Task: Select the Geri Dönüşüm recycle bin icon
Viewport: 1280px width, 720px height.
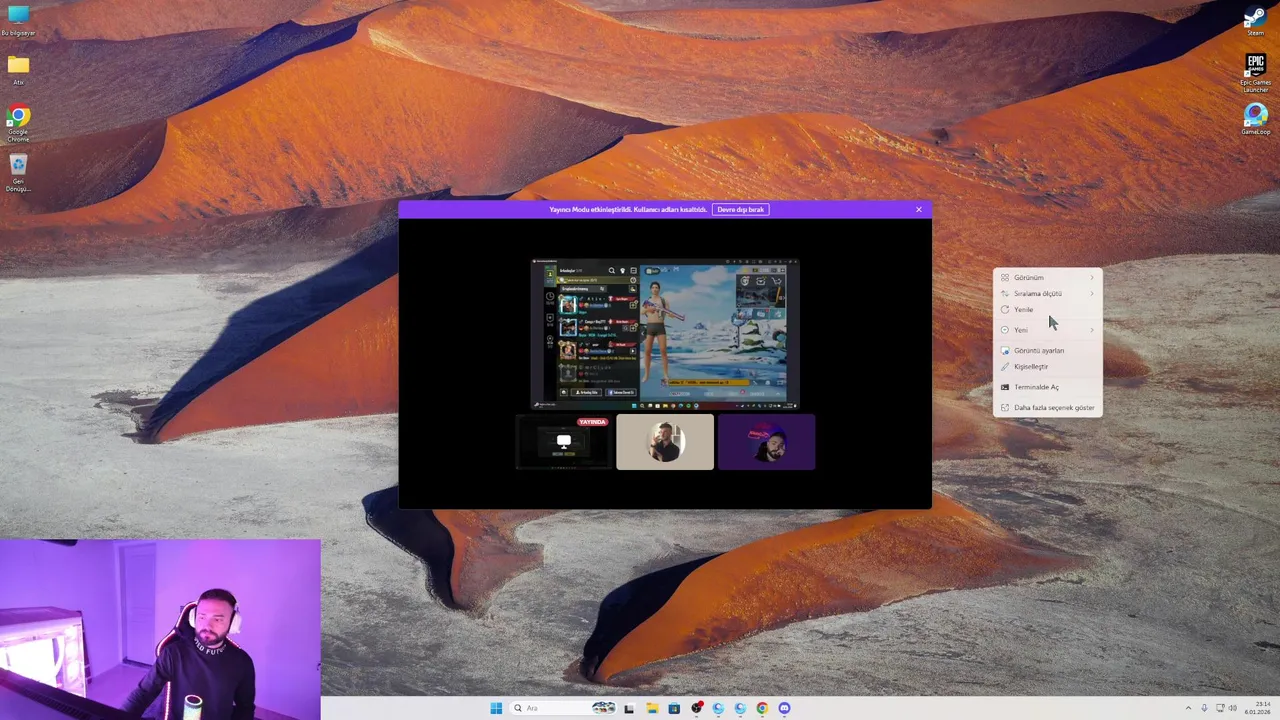Action: (x=18, y=173)
